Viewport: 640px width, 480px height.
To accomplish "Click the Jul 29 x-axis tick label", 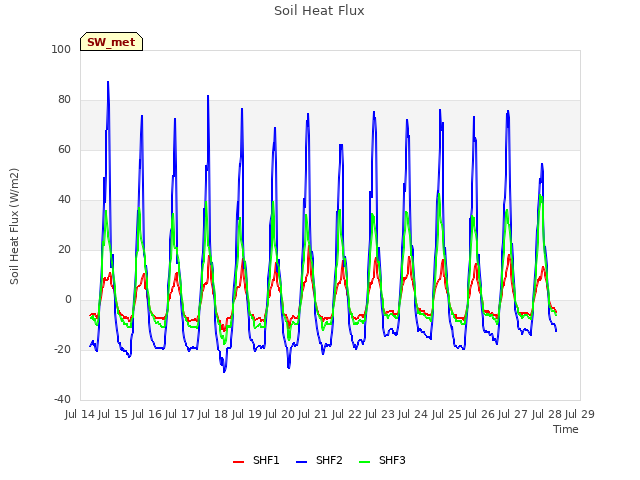I will (580, 414).
